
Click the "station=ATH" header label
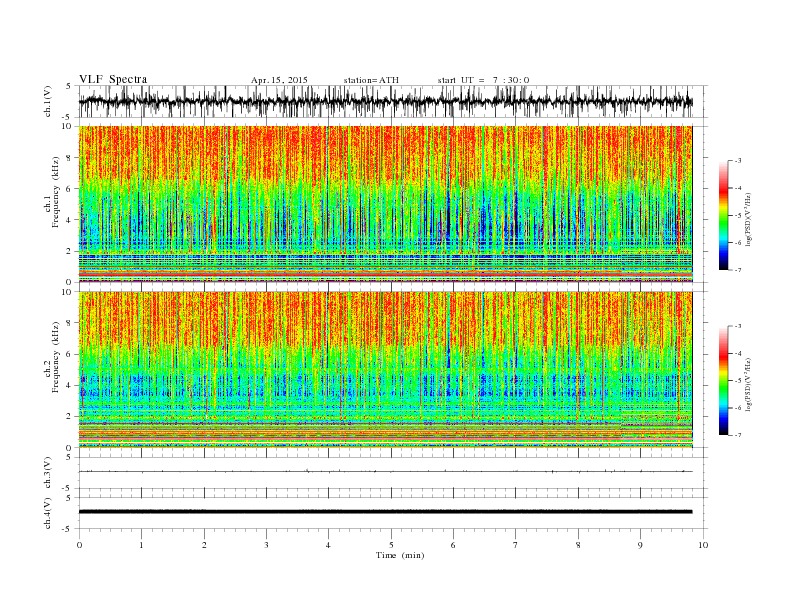tap(371, 80)
